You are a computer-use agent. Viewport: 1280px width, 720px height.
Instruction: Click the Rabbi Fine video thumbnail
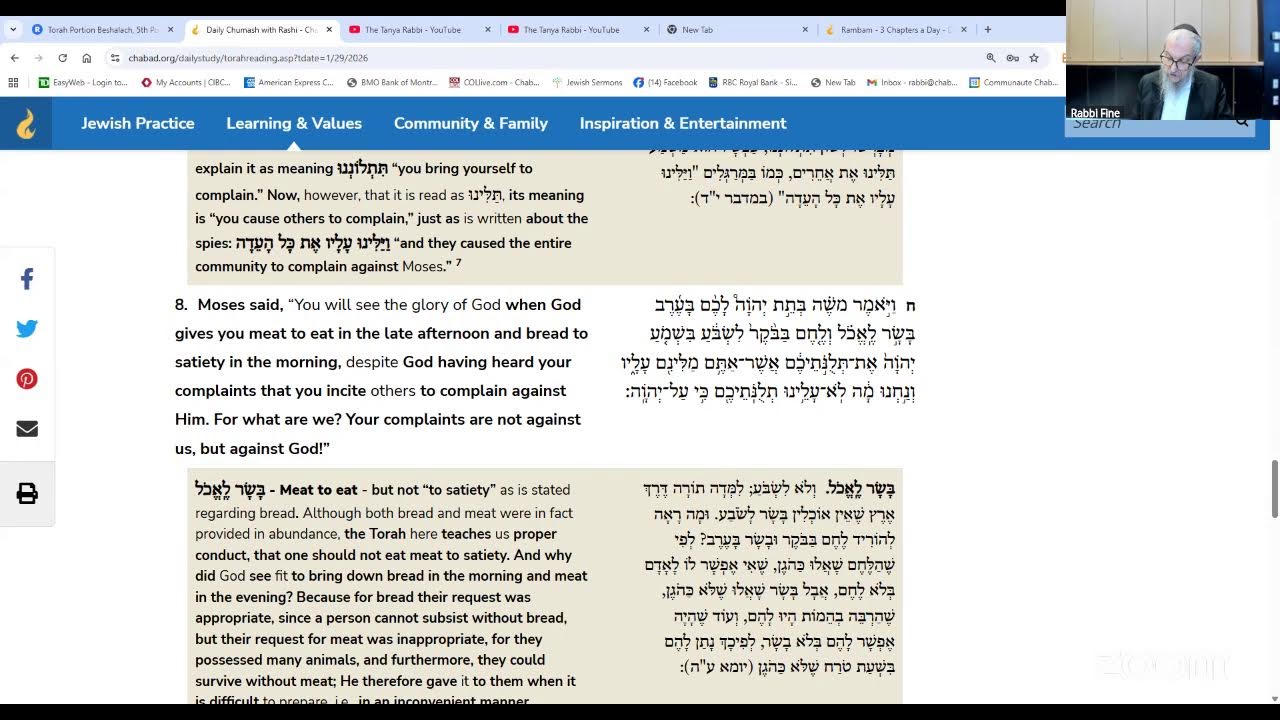coord(1173,60)
